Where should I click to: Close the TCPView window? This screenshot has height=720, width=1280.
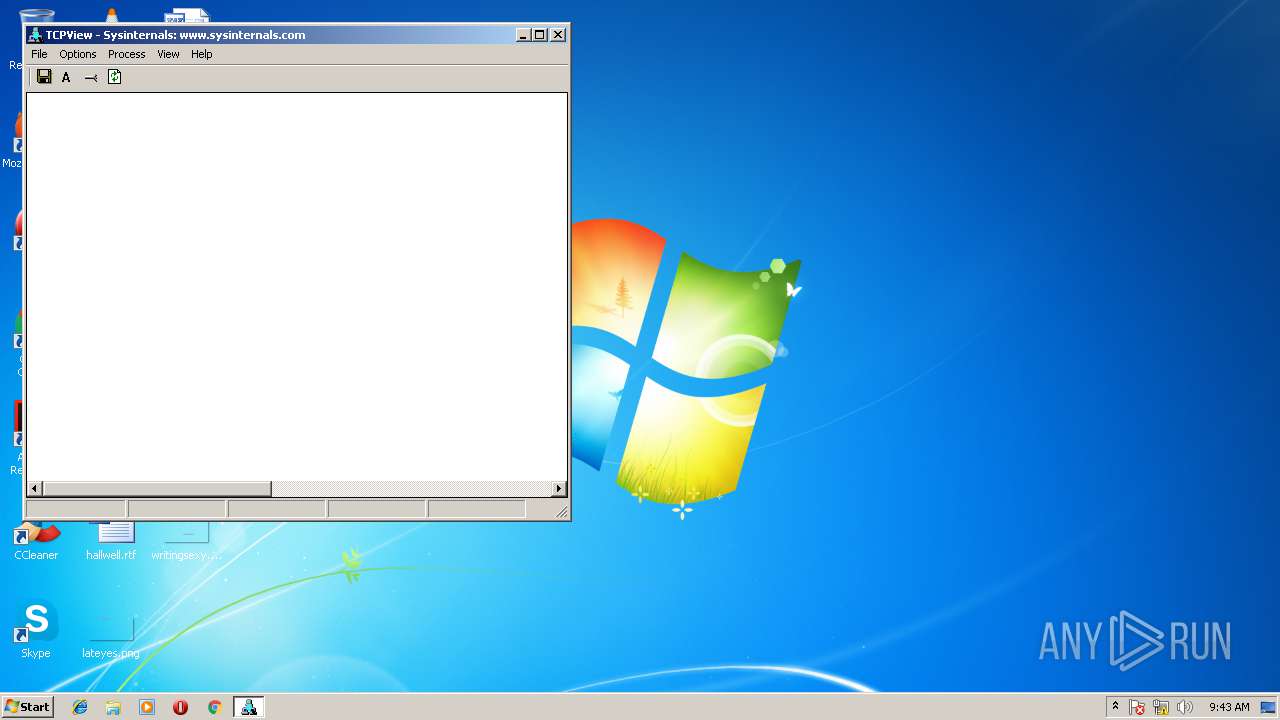point(558,35)
